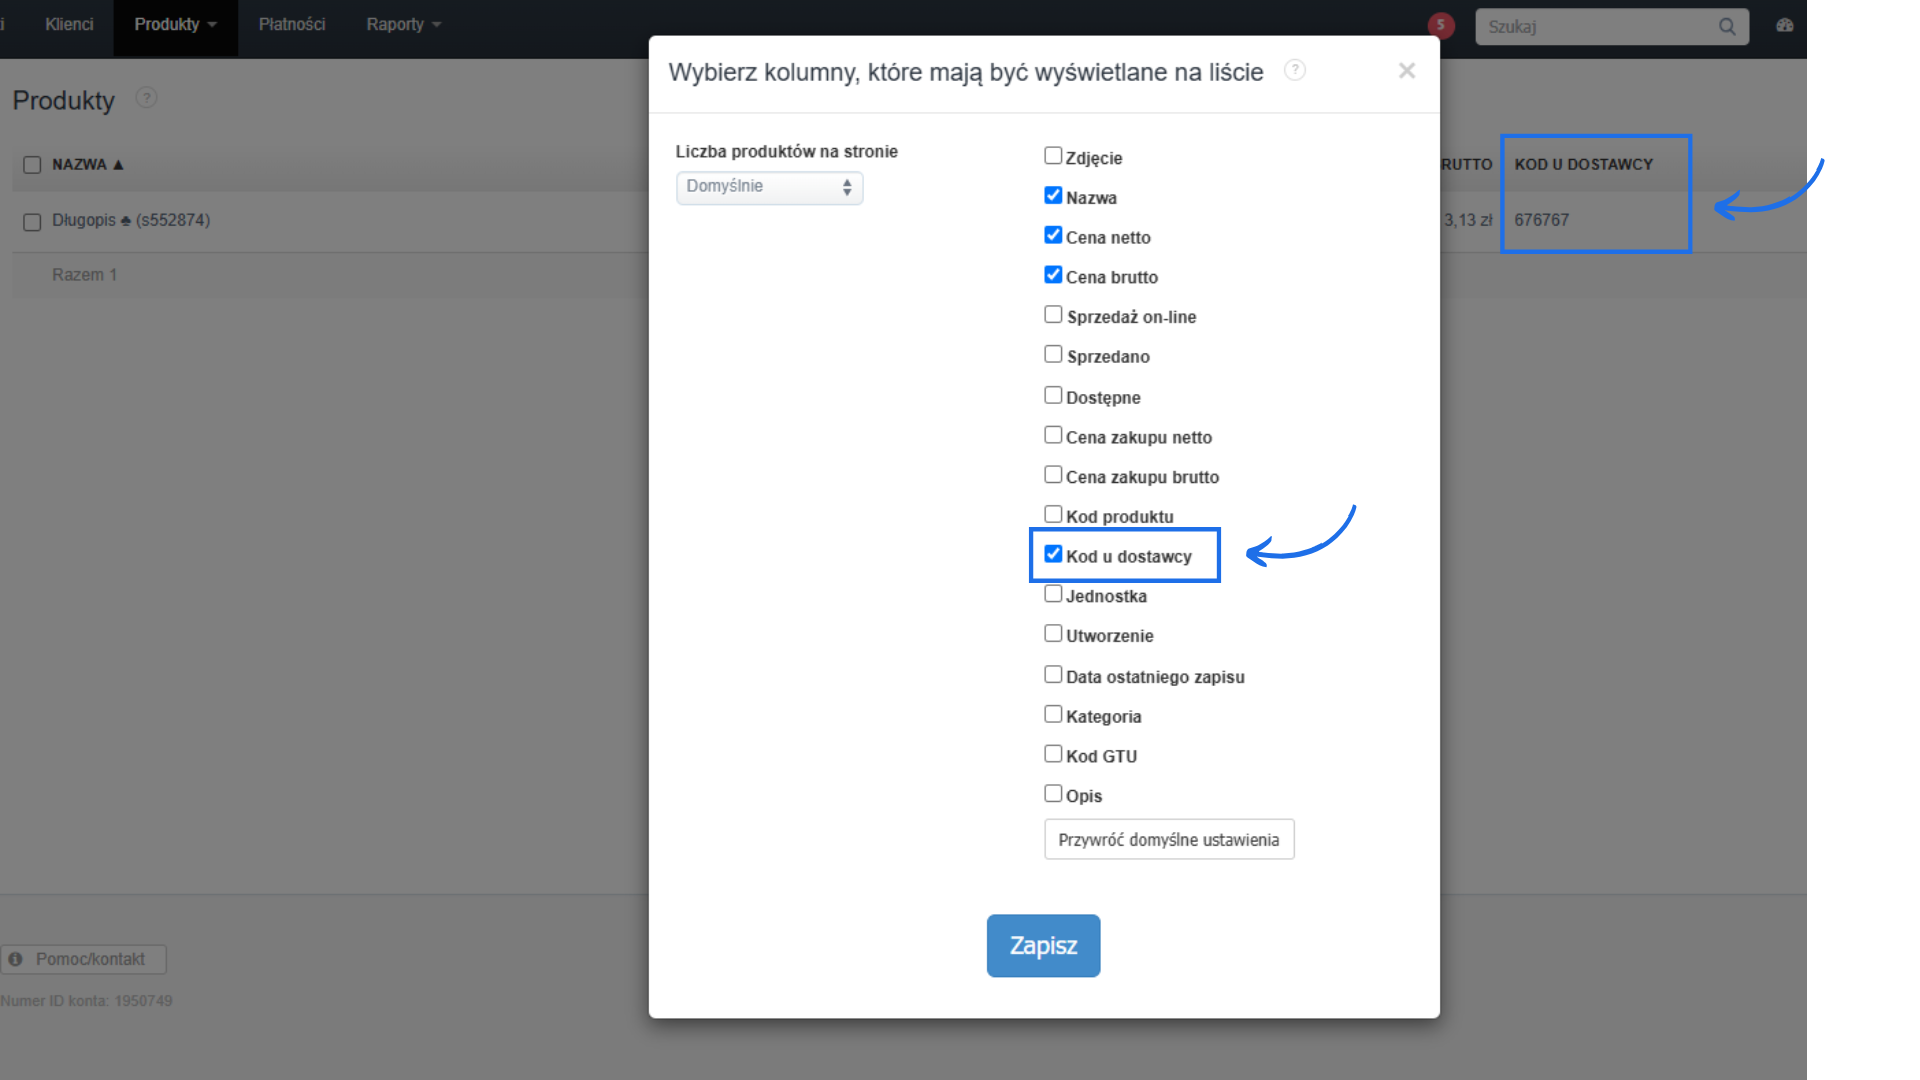Uncheck the Kod u dostawcy checkbox
The width and height of the screenshot is (1920, 1080).
point(1053,554)
